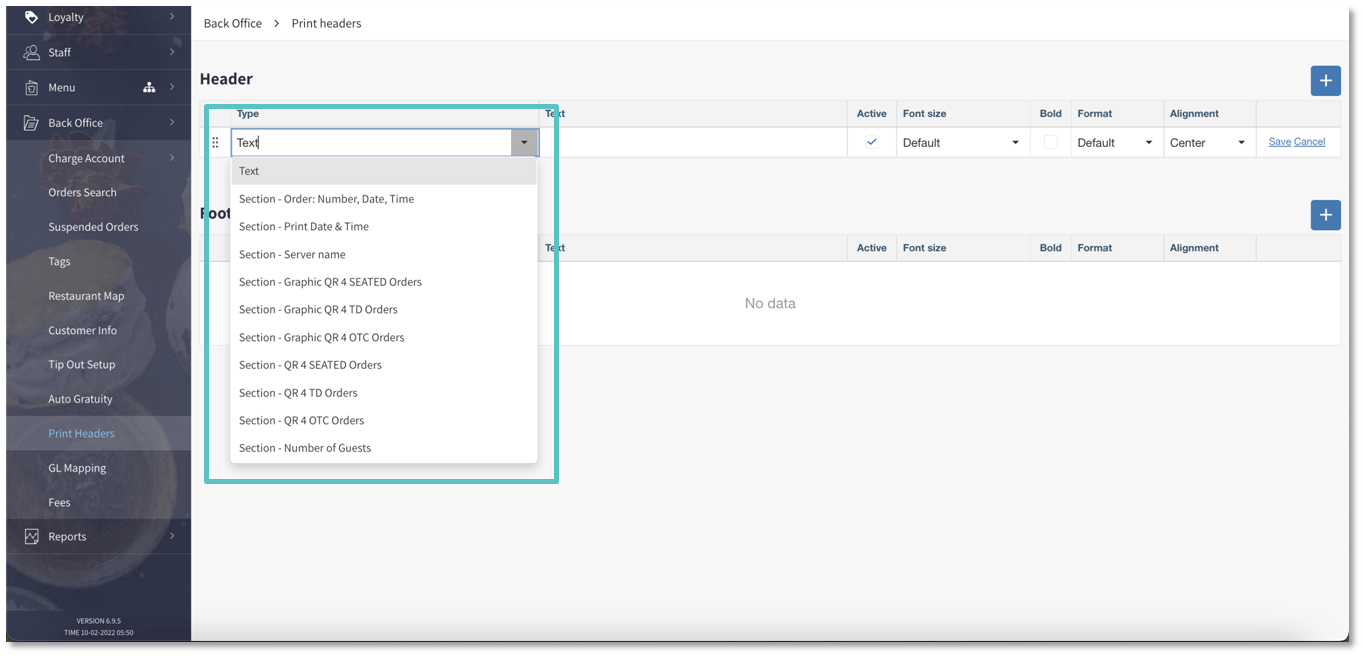
Task: Click the Back Office folder icon
Action: (31, 122)
